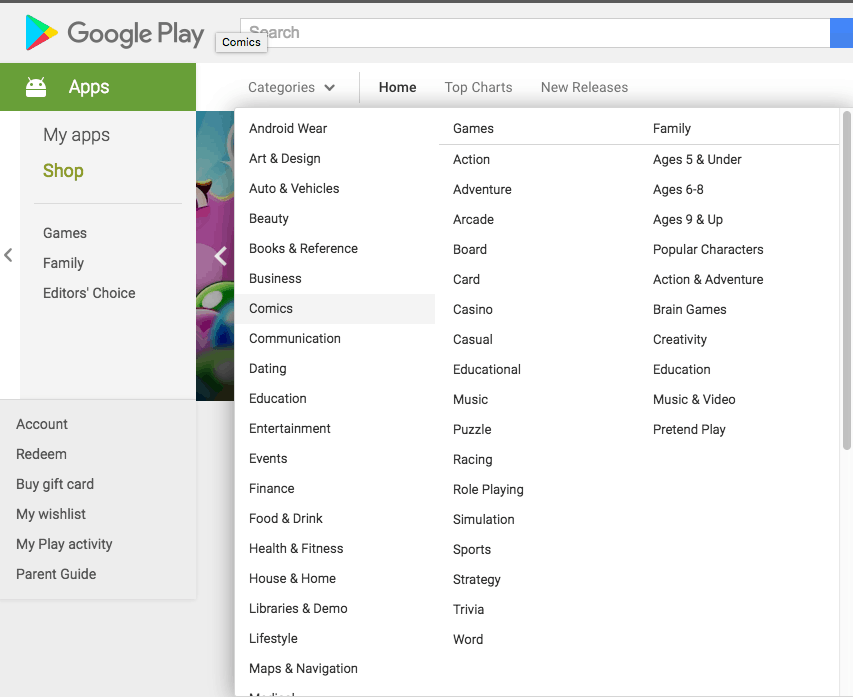
Task: Choose the Business category
Action: pos(275,278)
